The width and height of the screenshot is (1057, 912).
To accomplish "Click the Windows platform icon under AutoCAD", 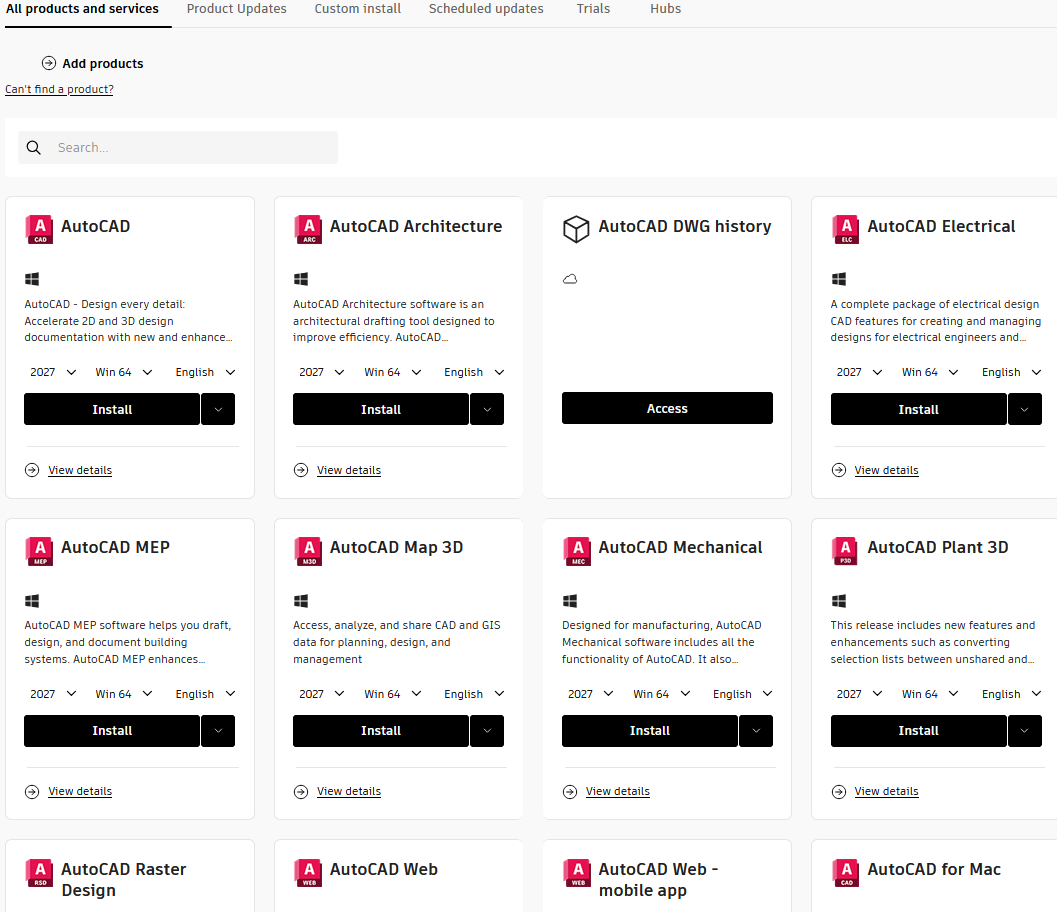I will coord(32,279).
